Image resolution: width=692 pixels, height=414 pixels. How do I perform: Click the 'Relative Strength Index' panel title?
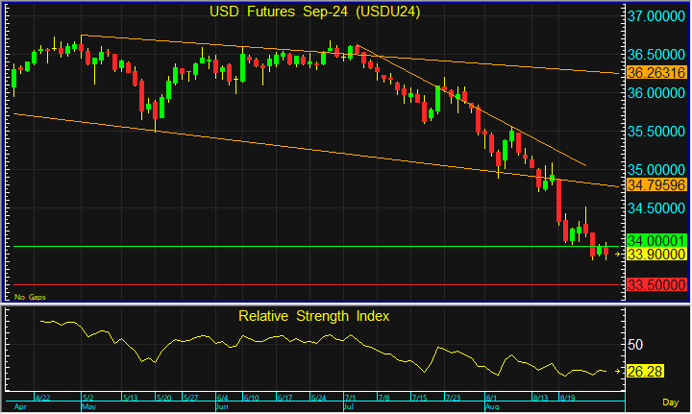(x=313, y=316)
